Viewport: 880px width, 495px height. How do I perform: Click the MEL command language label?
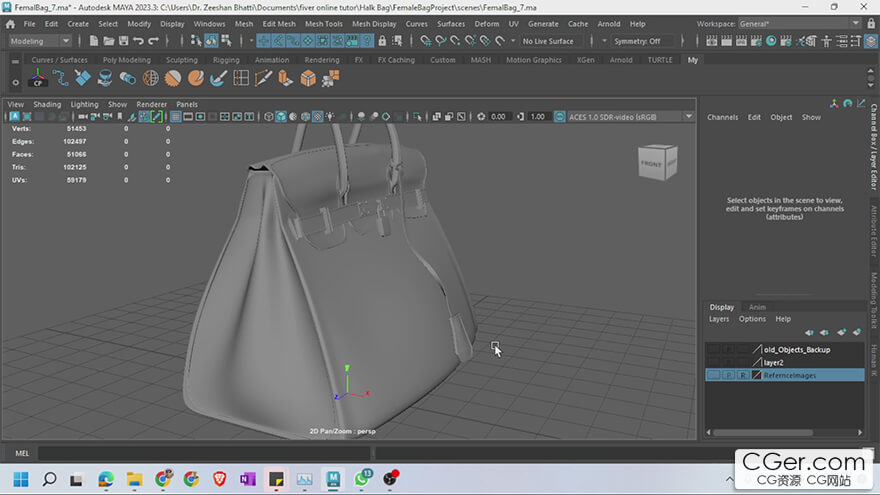(x=22, y=453)
